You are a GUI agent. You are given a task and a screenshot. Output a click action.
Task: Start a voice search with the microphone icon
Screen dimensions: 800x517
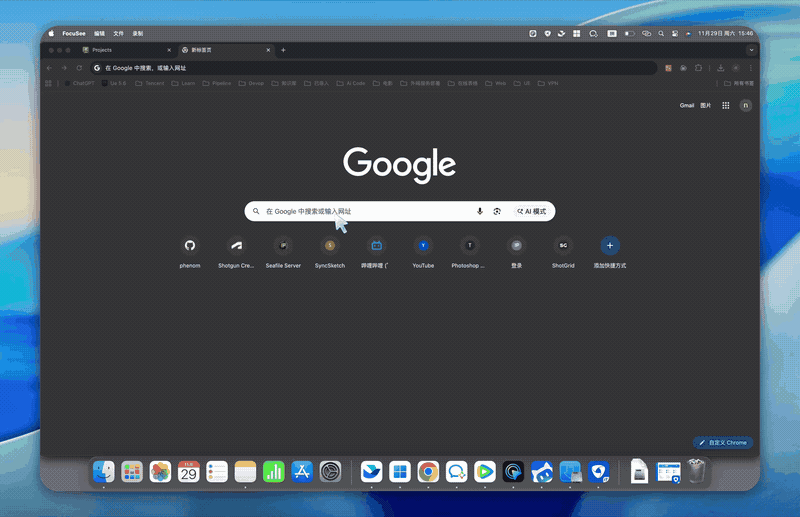click(x=480, y=211)
